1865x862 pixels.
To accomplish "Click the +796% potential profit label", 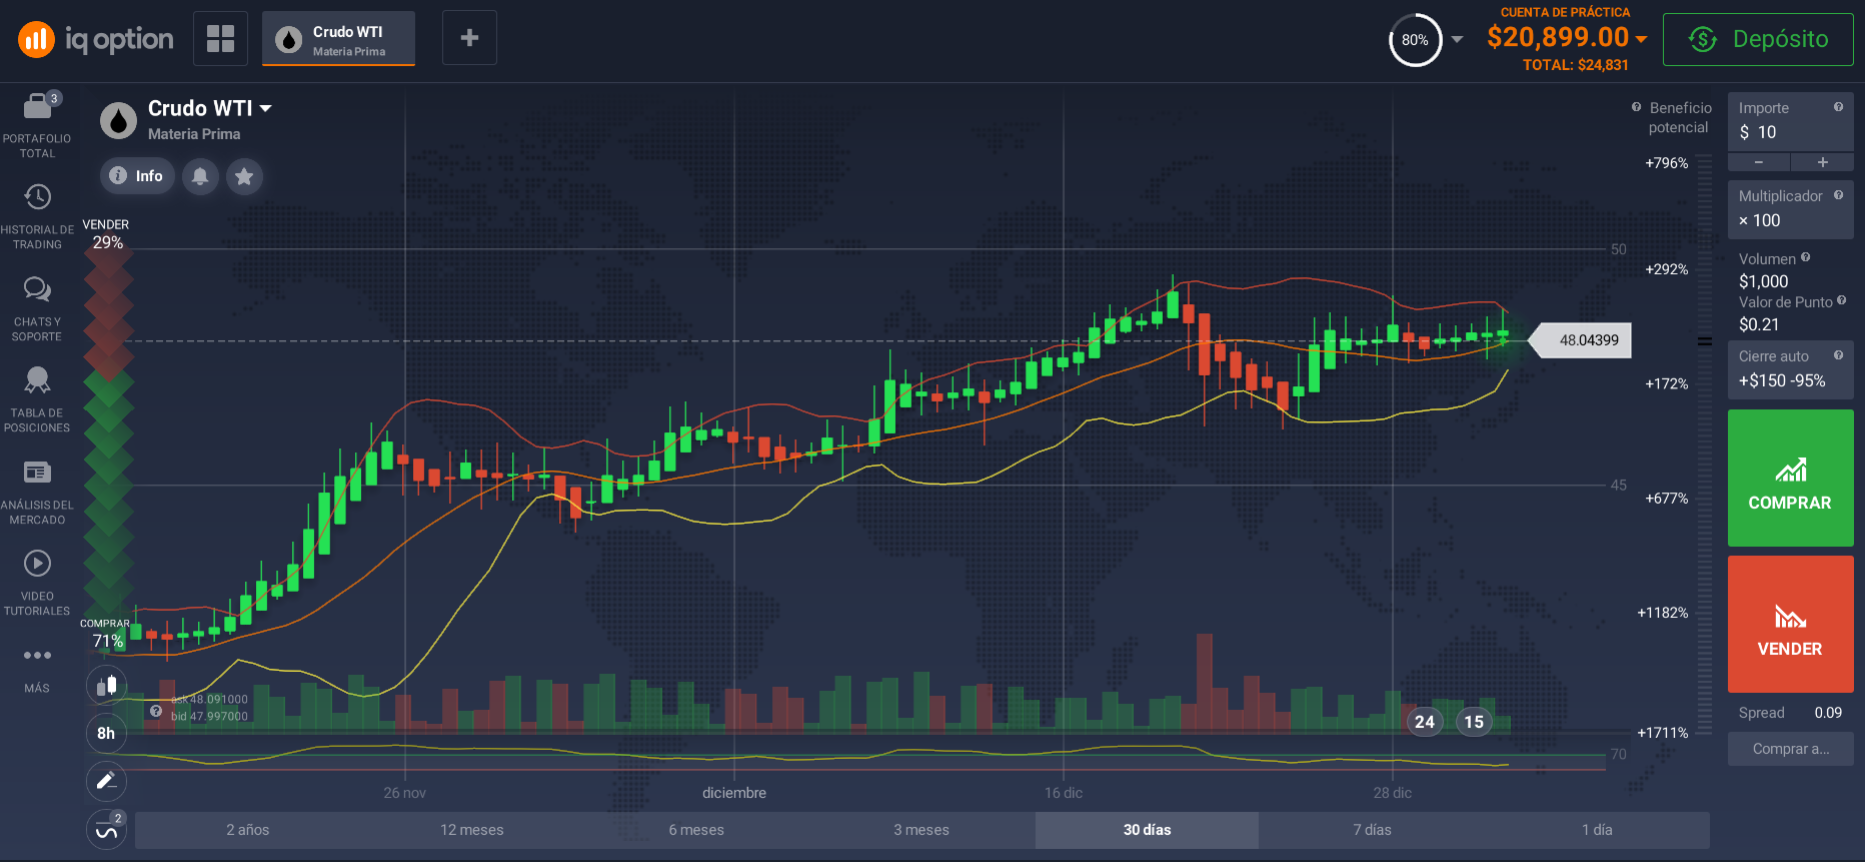I will (x=1666, y=163).
